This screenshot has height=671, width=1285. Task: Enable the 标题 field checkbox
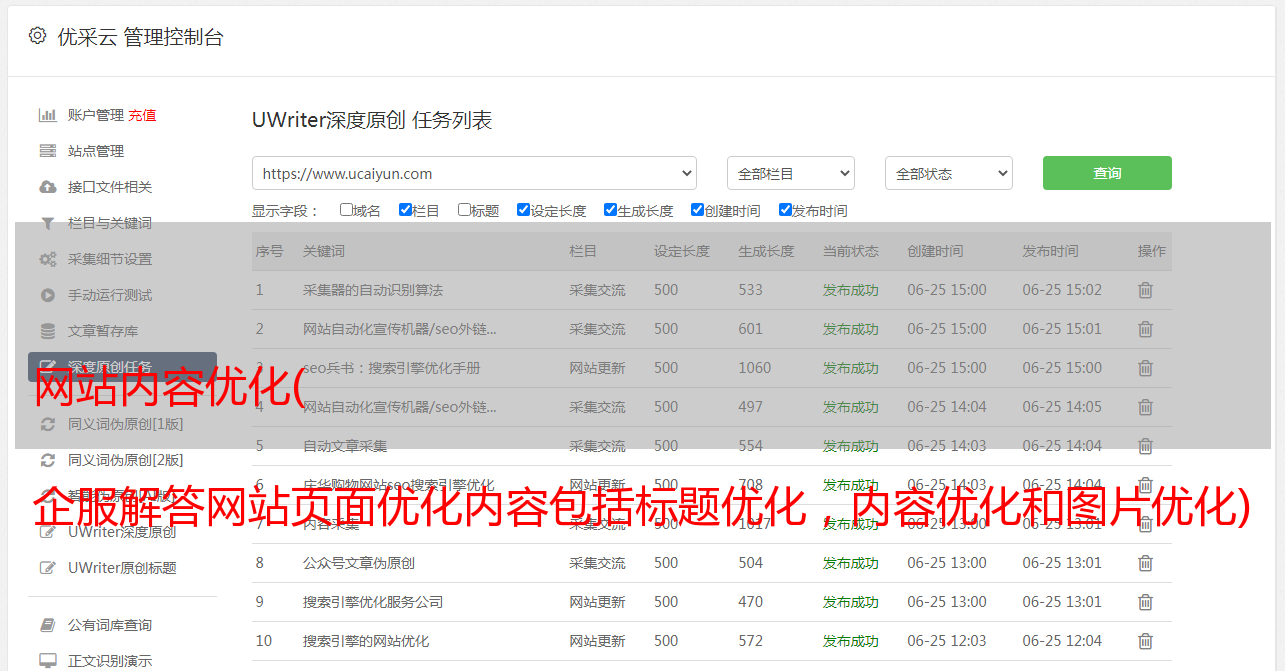click(x=464, y=210)
